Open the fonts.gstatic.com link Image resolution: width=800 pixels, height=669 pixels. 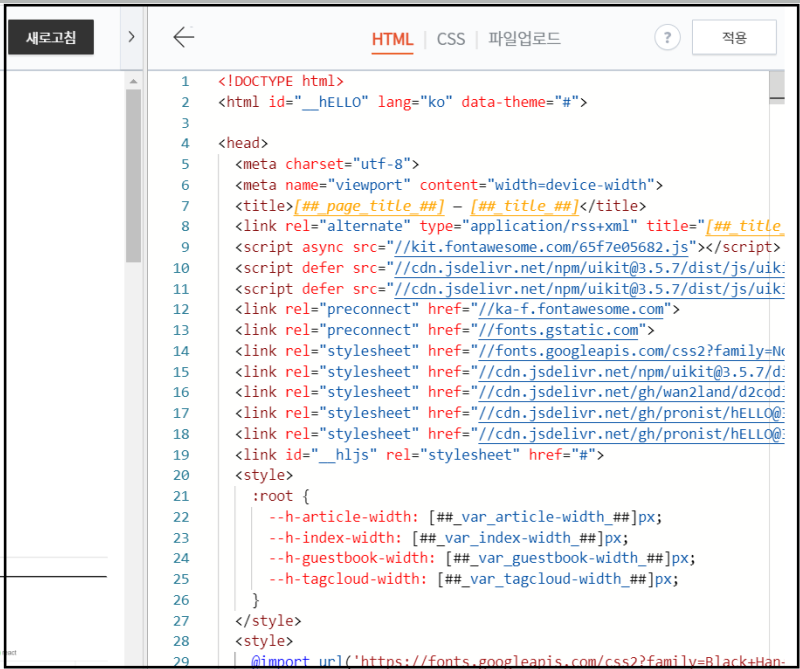click(558, 331)
